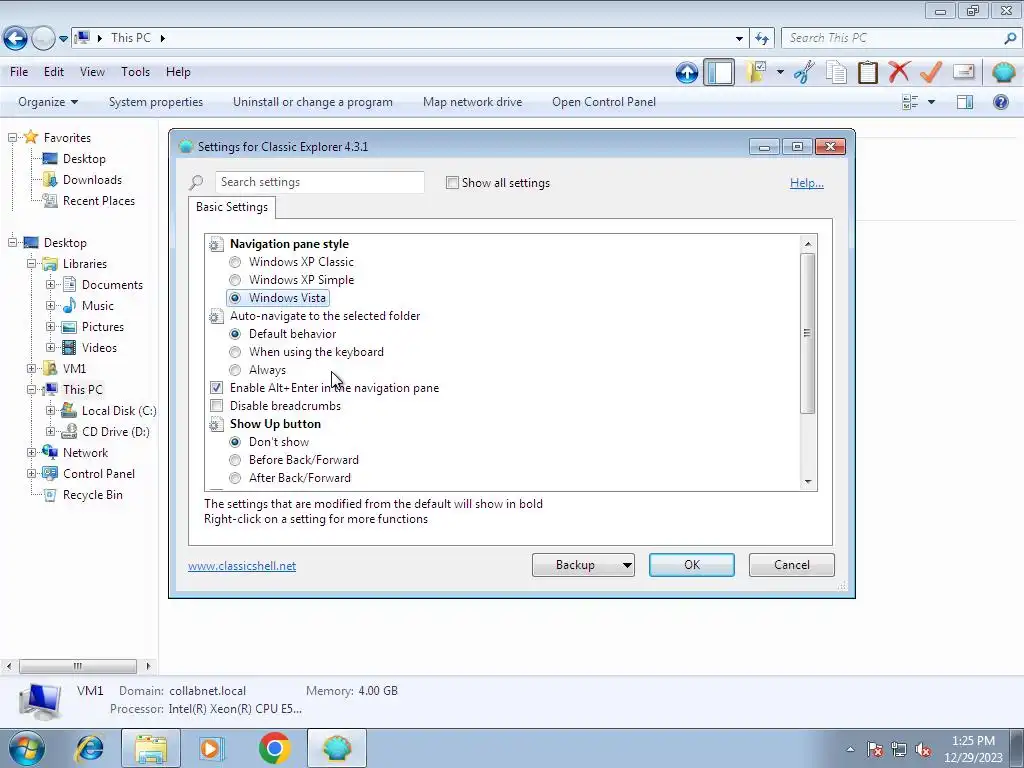
Task: Open Google Chrome from taskbar
Action: (x=274, y=748)
